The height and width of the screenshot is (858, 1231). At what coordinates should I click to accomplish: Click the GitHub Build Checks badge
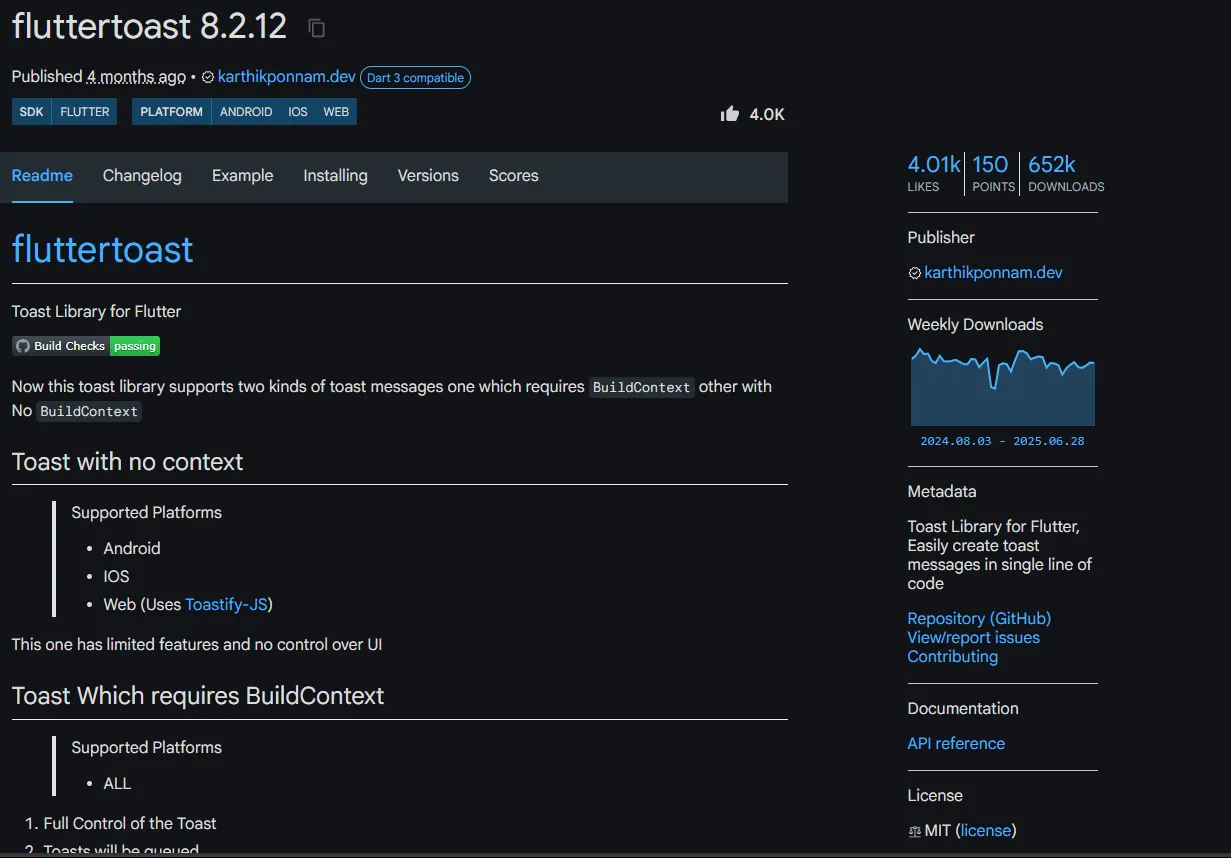coord(86,346)
